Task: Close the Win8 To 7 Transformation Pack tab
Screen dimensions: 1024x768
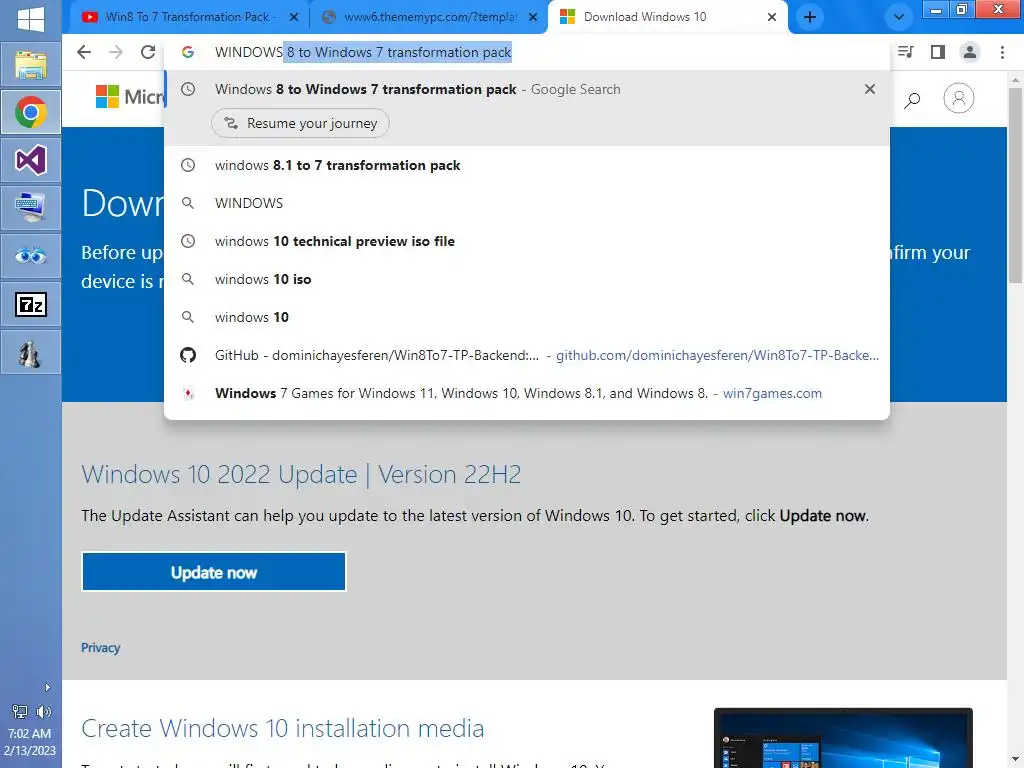Action: pyautogui.click(x=294, y=18)
